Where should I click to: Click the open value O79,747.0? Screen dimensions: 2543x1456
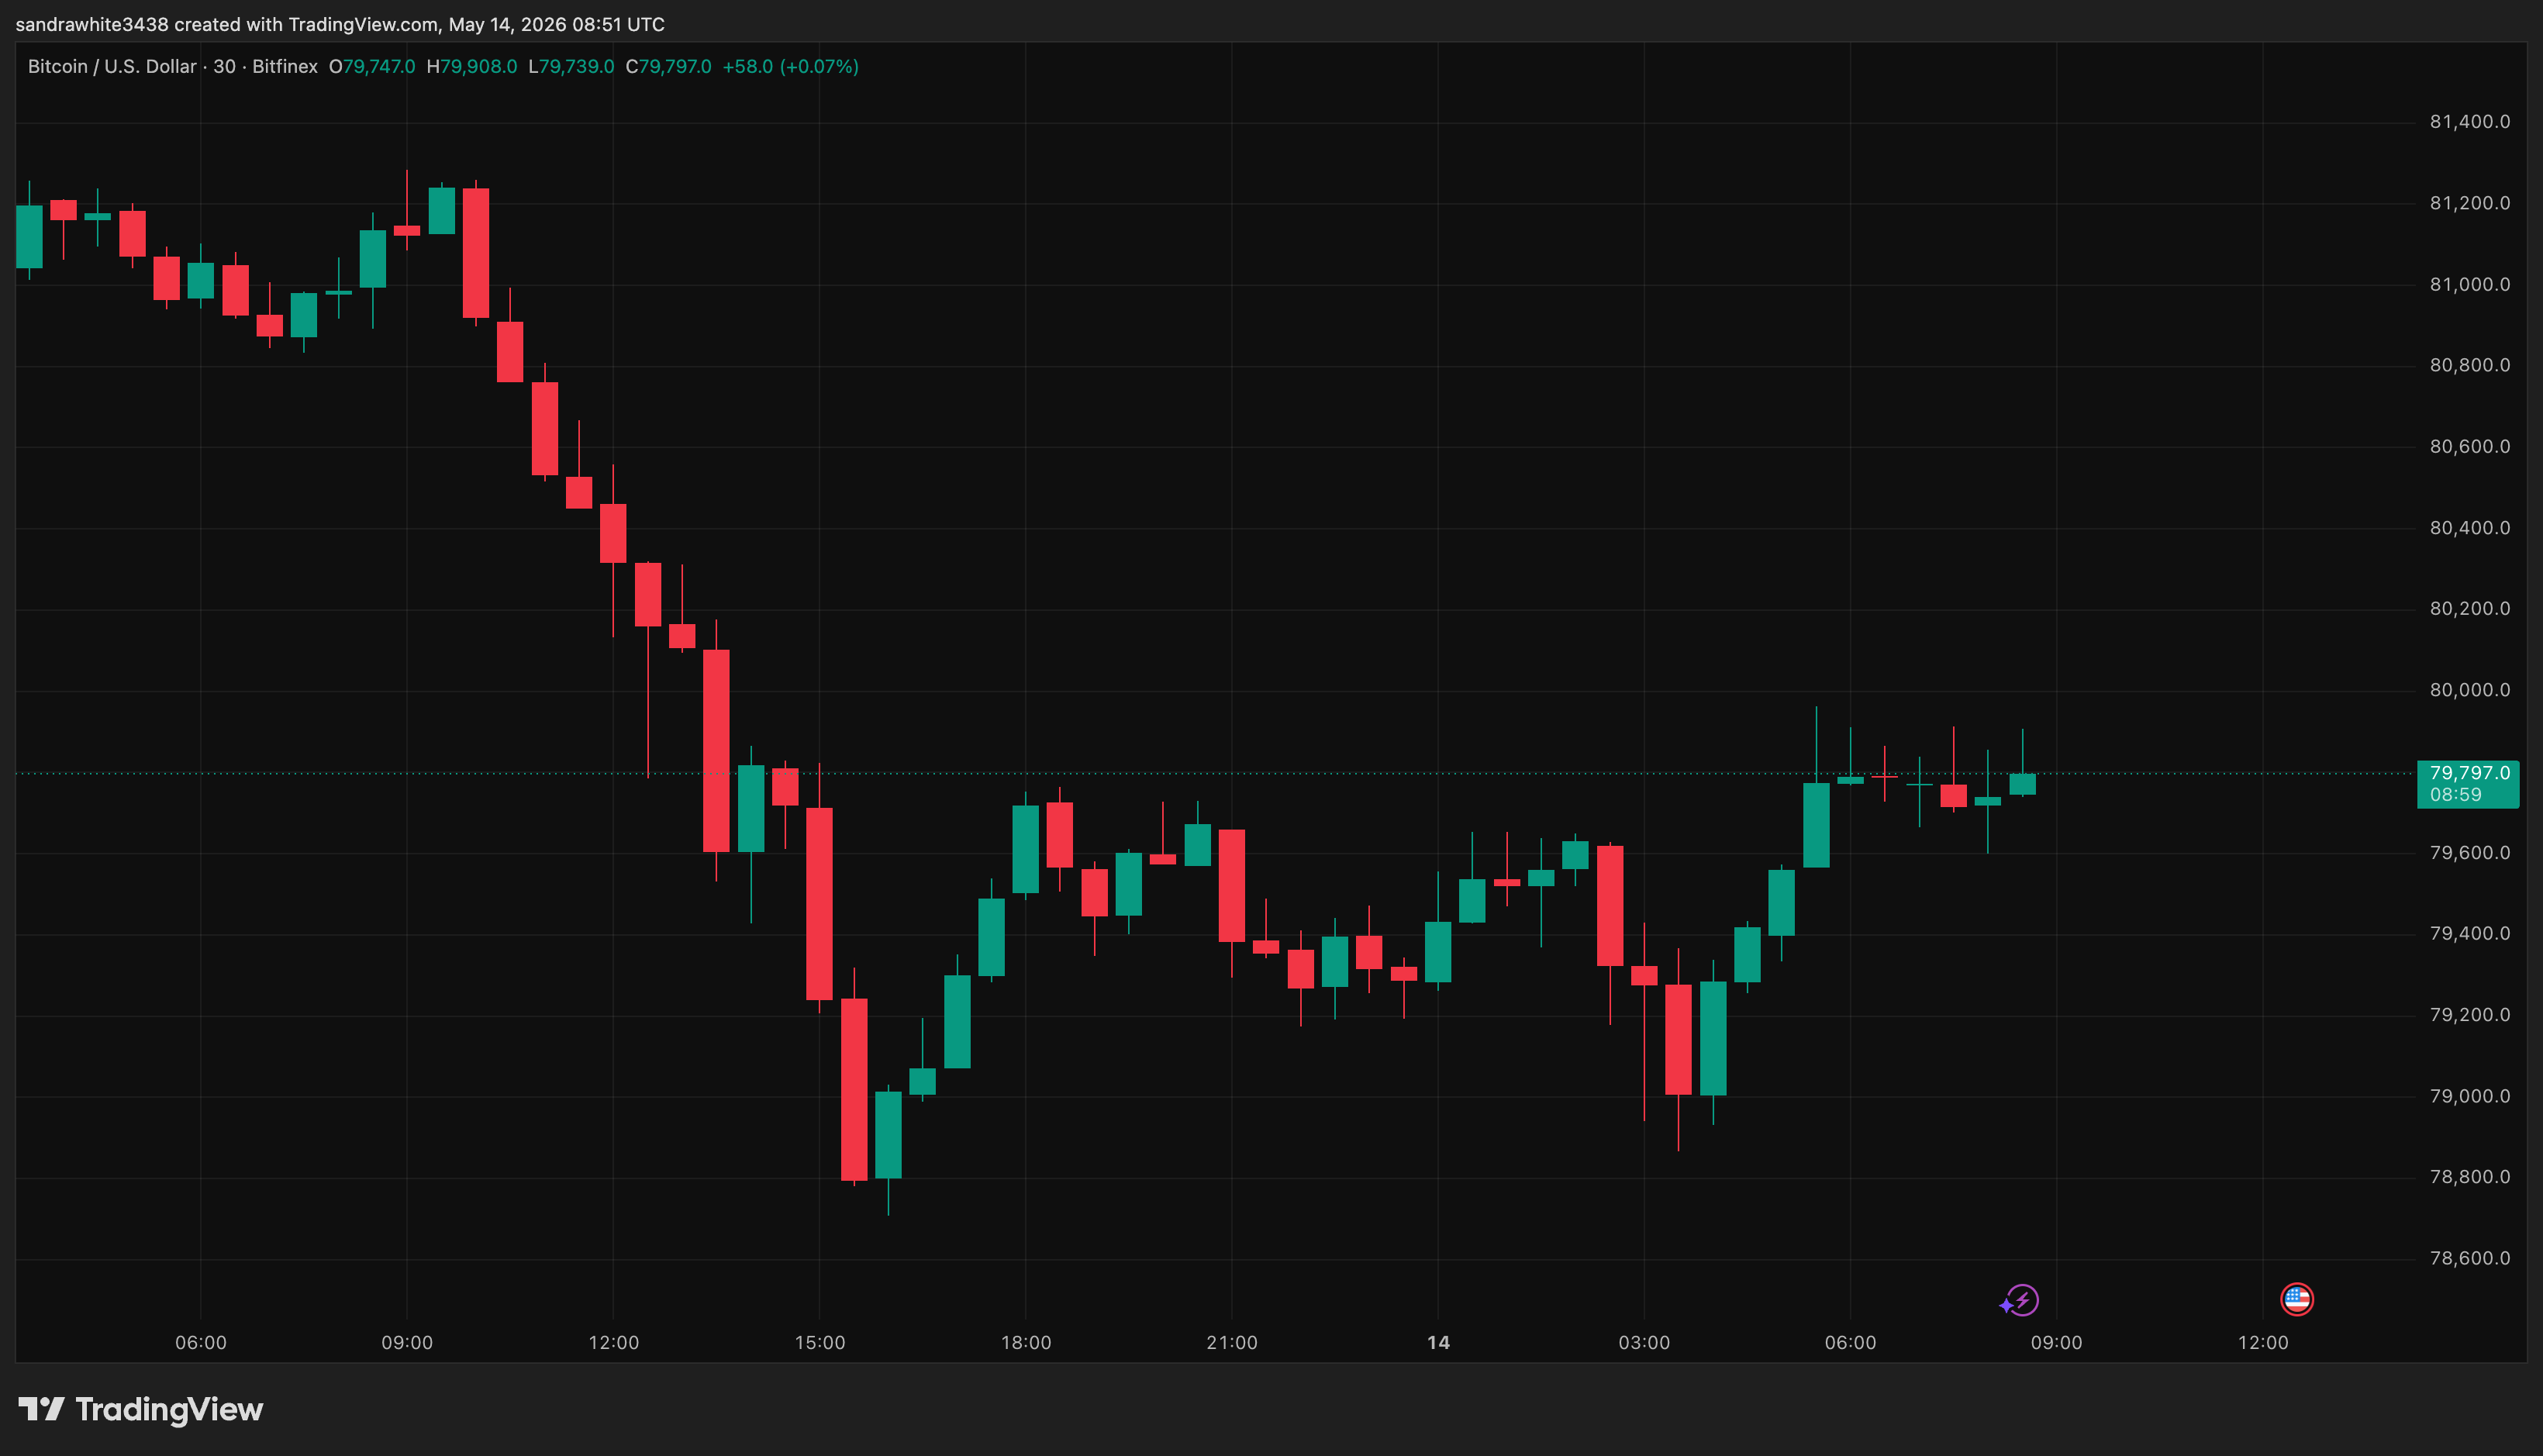click(372, 67)
